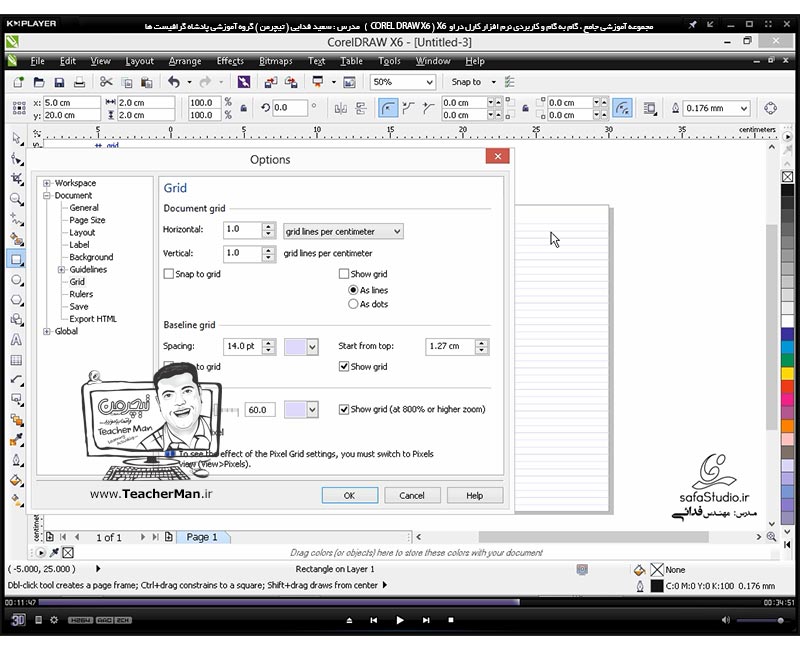Select the Freehand tool
Viewport: 800px width, 650px height.
point(17,219)
